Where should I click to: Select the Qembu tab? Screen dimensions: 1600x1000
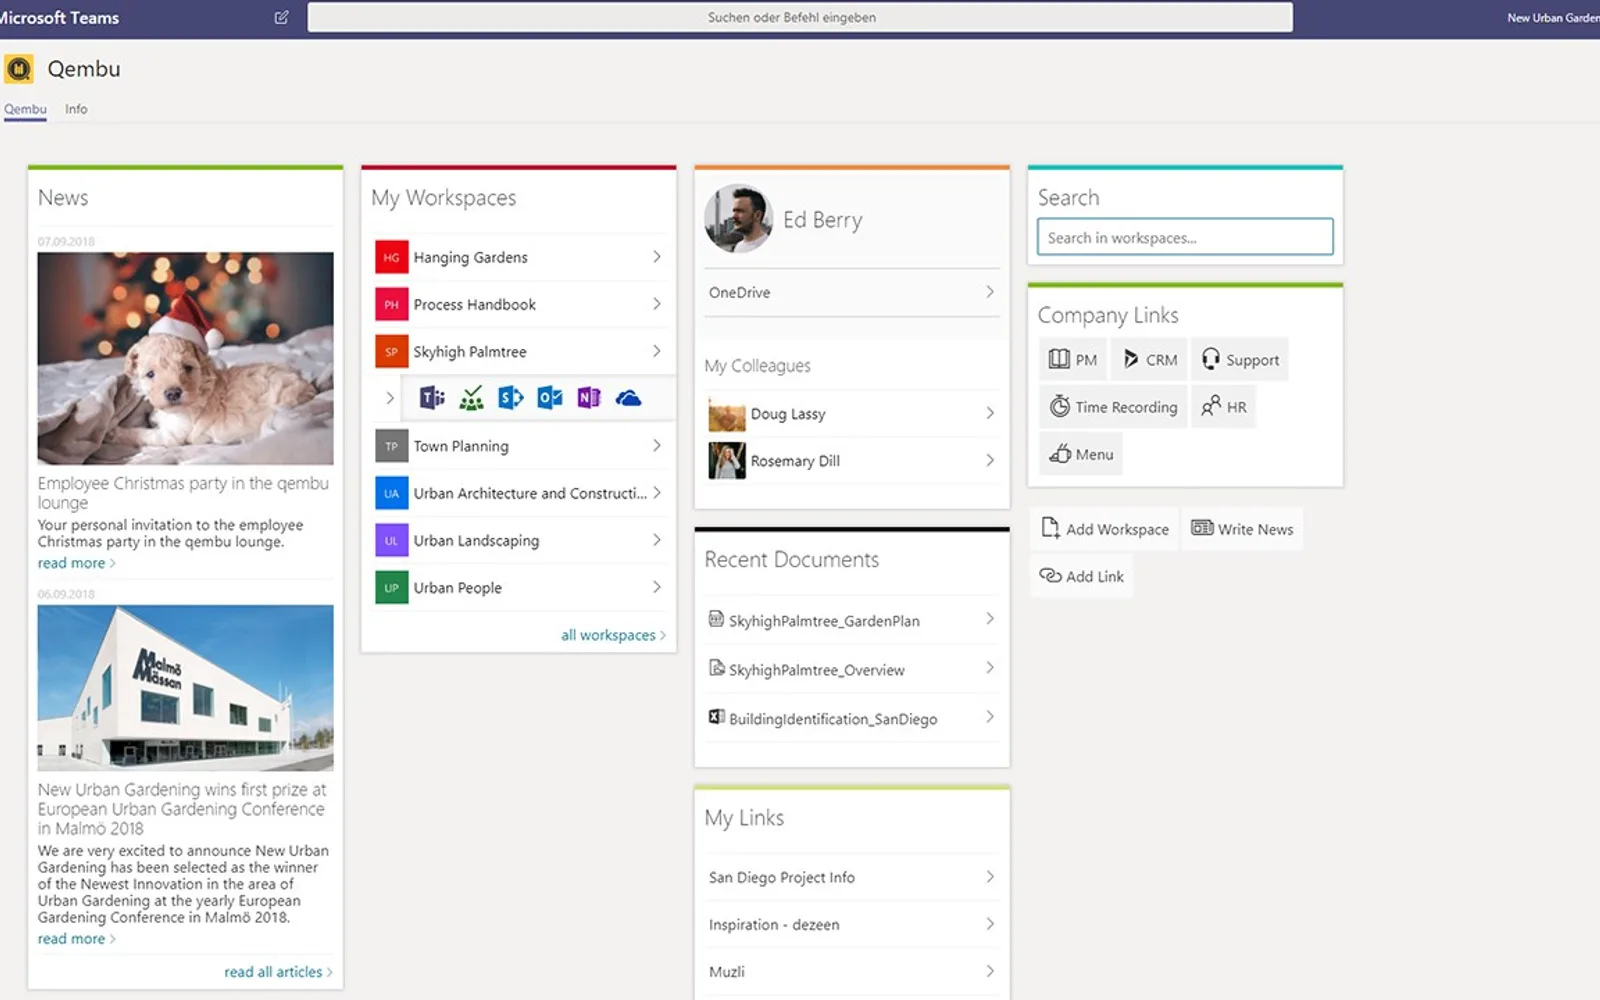(25, 109)
